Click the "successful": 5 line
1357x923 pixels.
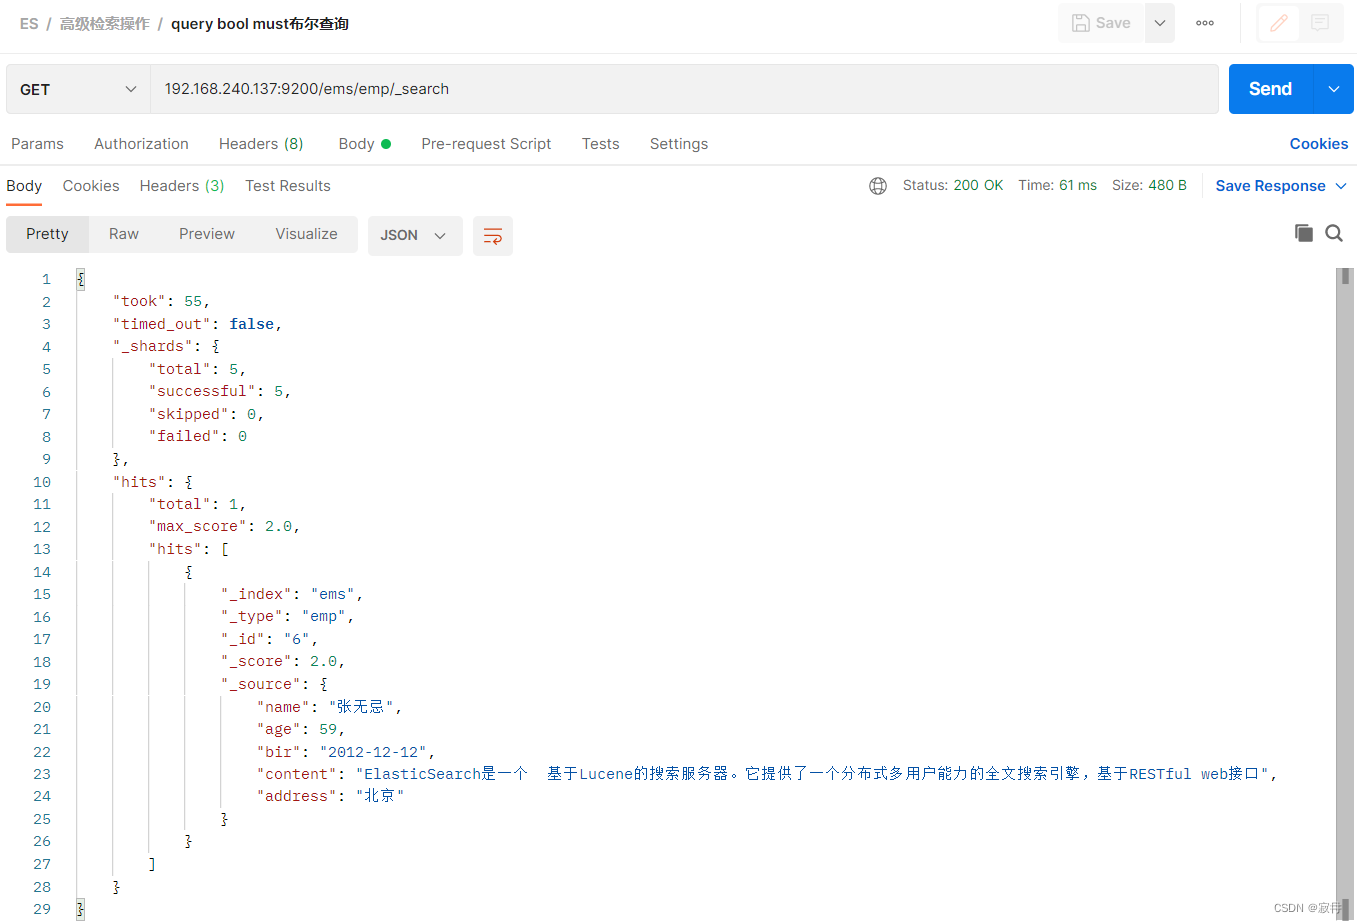click(220, 392)
